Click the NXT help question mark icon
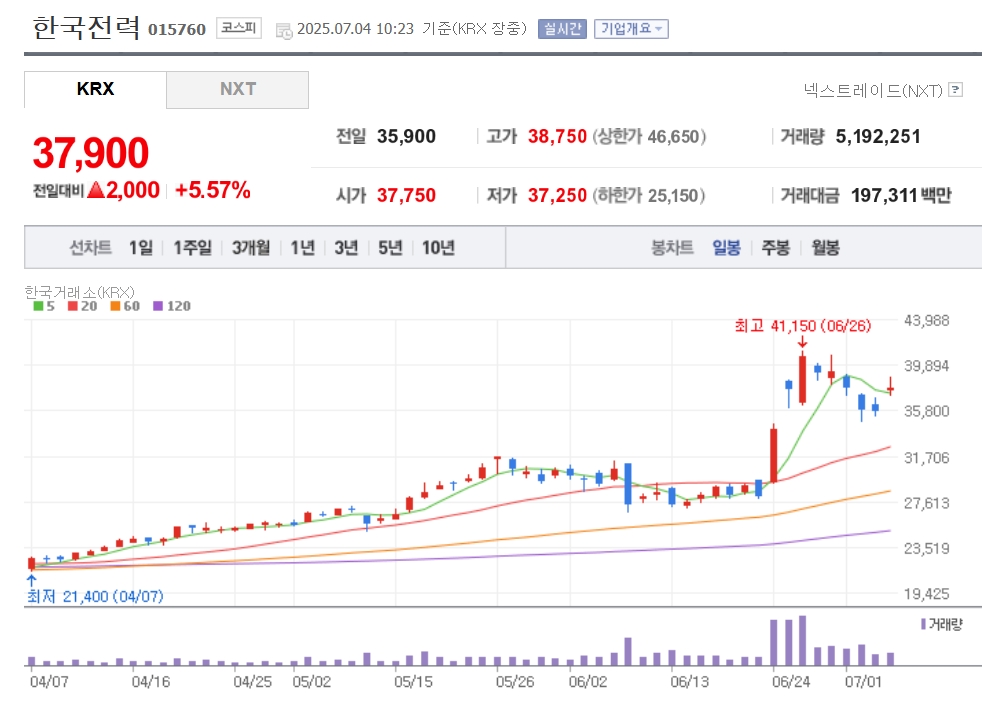The height and width of the screenshot is (712, 982). [955, 90]
